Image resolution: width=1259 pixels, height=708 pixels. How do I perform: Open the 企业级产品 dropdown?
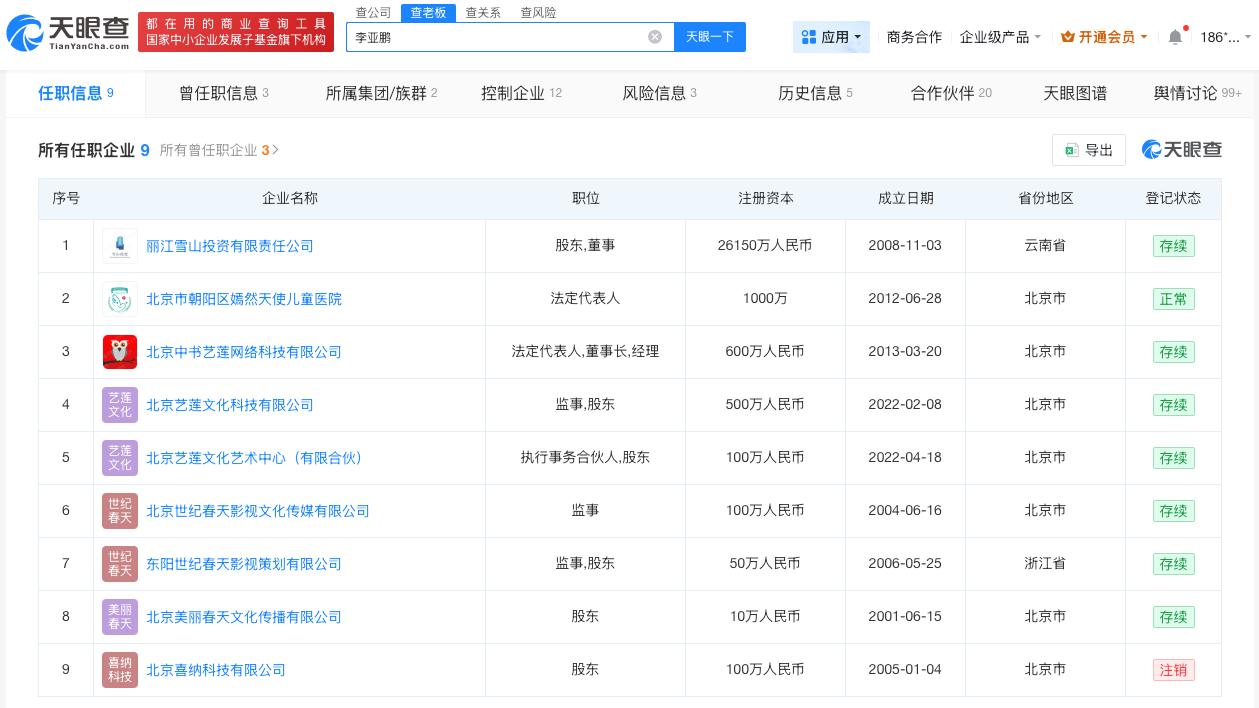click(x=1000, y=37)
